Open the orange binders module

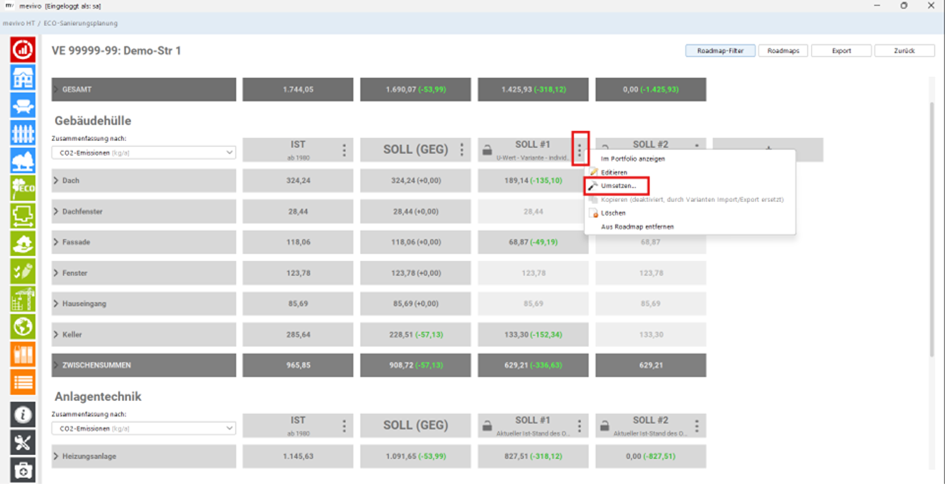[24, 354]
